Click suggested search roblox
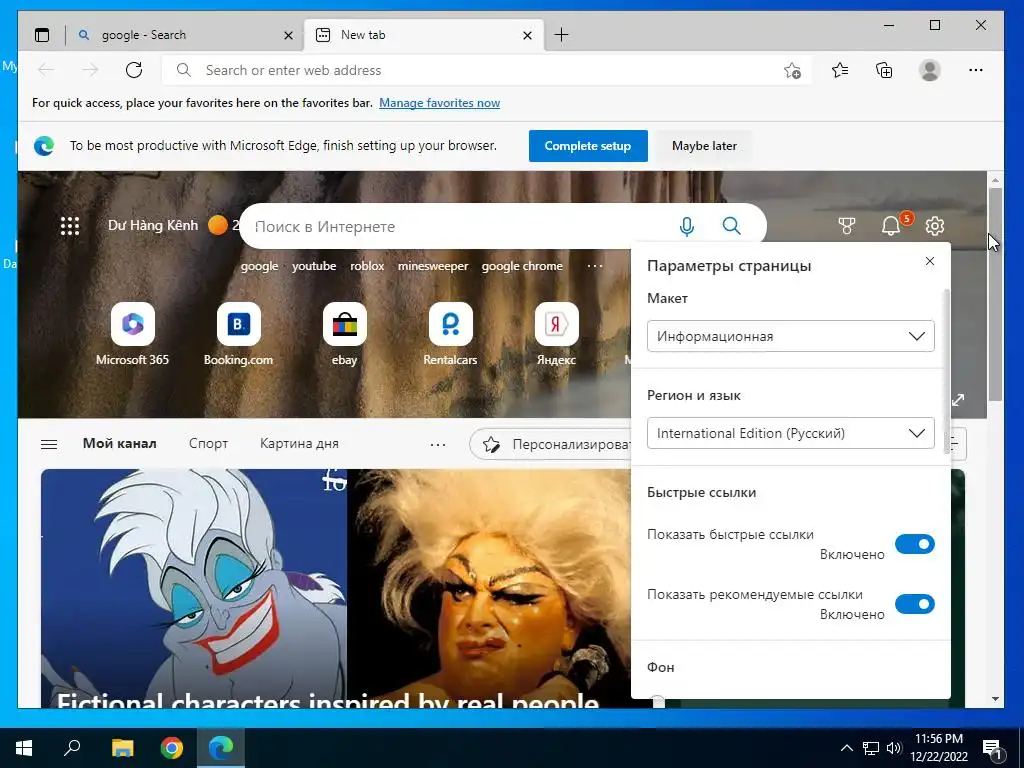Image resolution: width=1024 pixels, height=768 pixels. [367, 266]
